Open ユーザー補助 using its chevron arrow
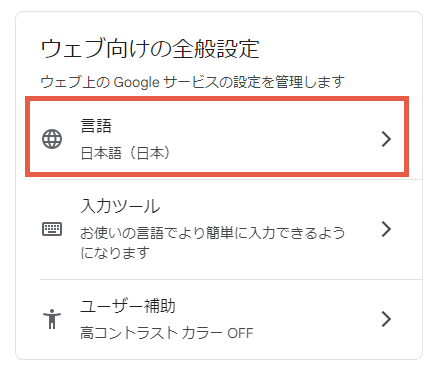Viewport: 442px width, 370px height. pyautogui.click(x=386, y=319)
